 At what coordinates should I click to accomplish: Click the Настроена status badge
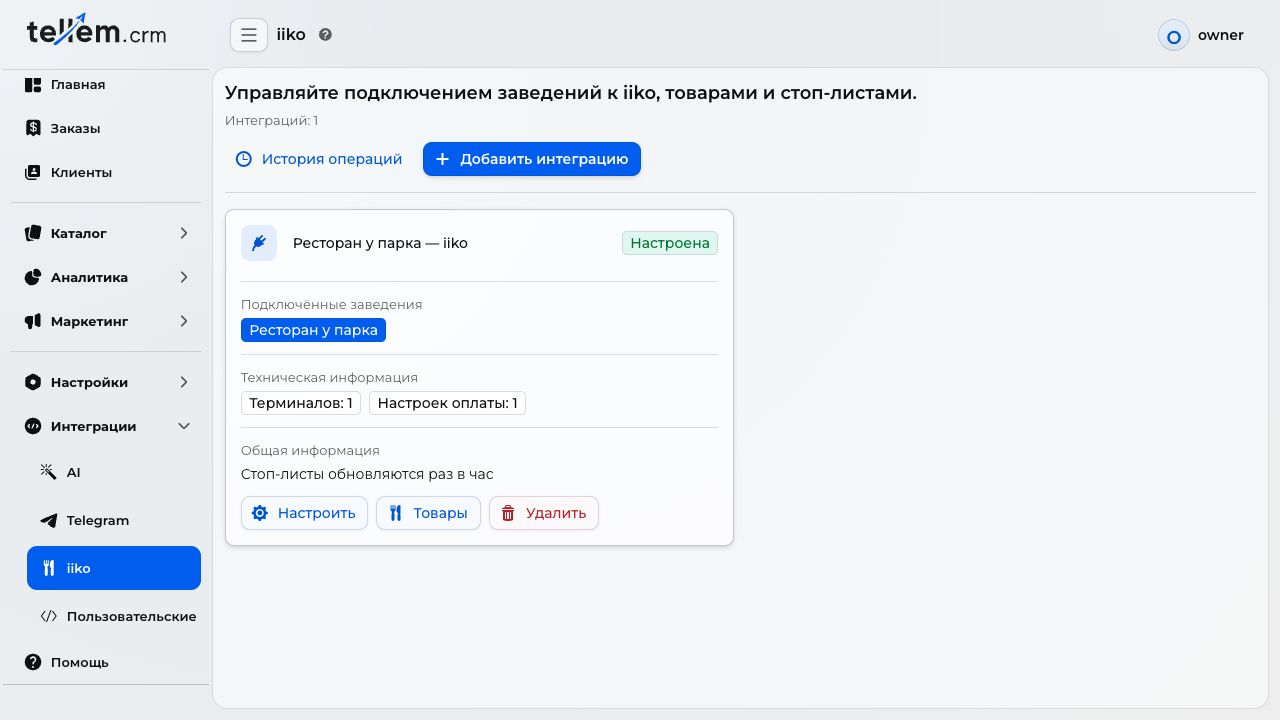pyautogui.click(x=670, y=243)
